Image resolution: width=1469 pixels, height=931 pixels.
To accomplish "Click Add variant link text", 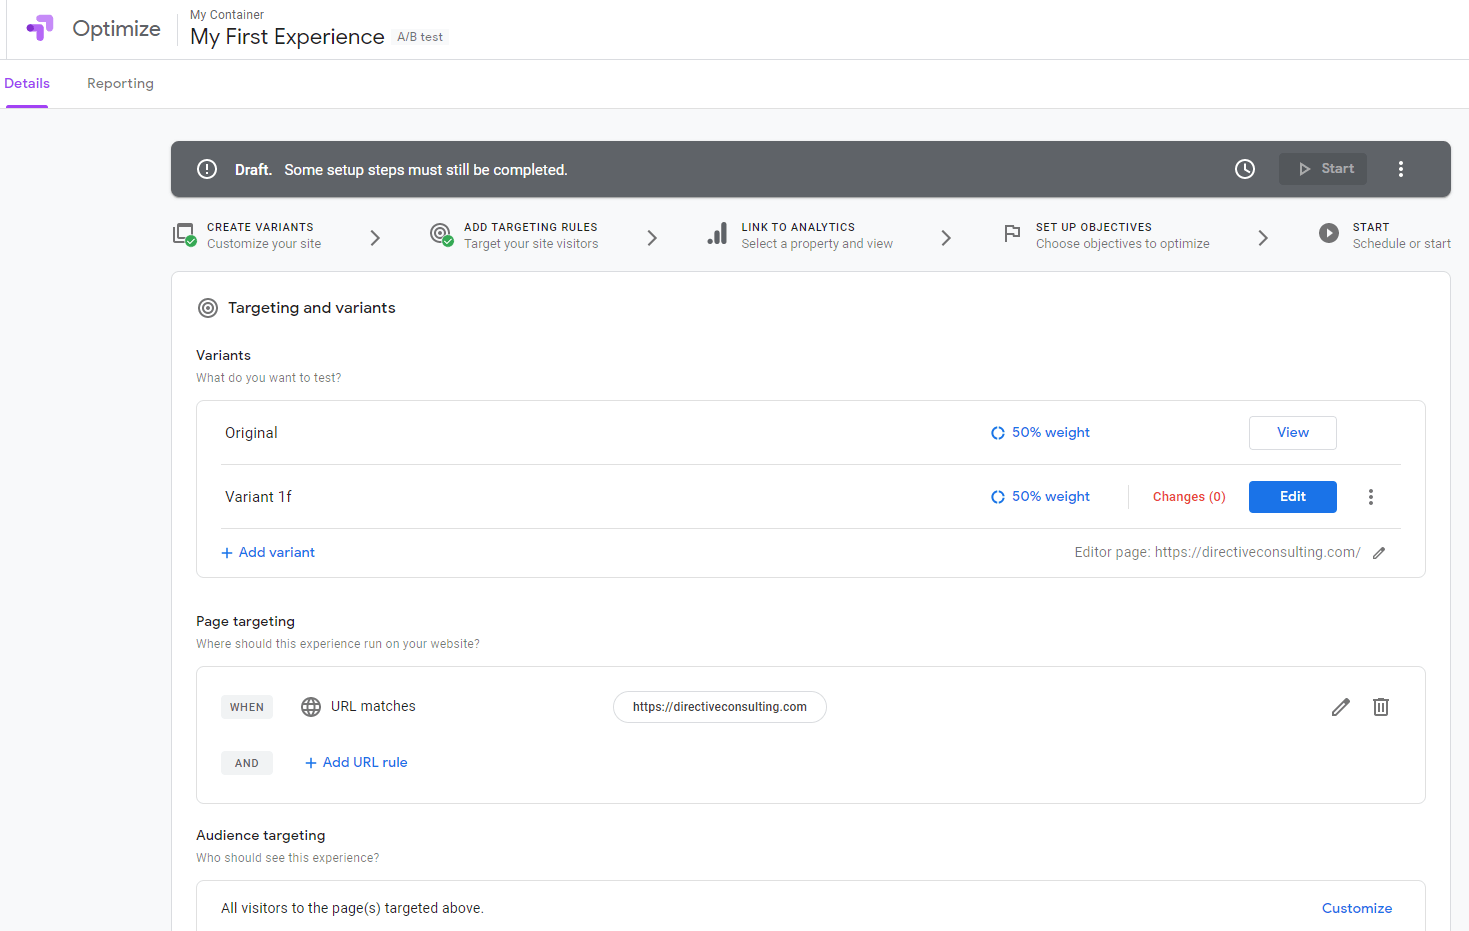I will 277,552.
